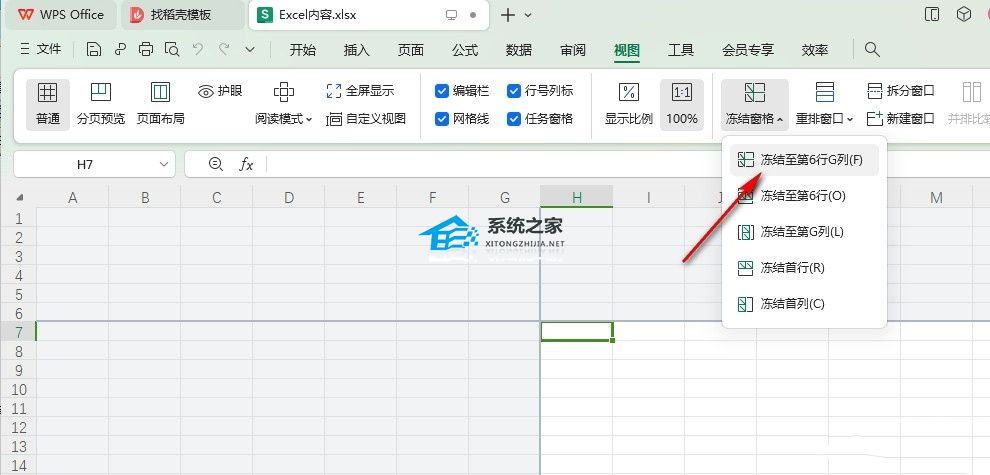Select 冻结至第G列(L) option

[804, 232]
